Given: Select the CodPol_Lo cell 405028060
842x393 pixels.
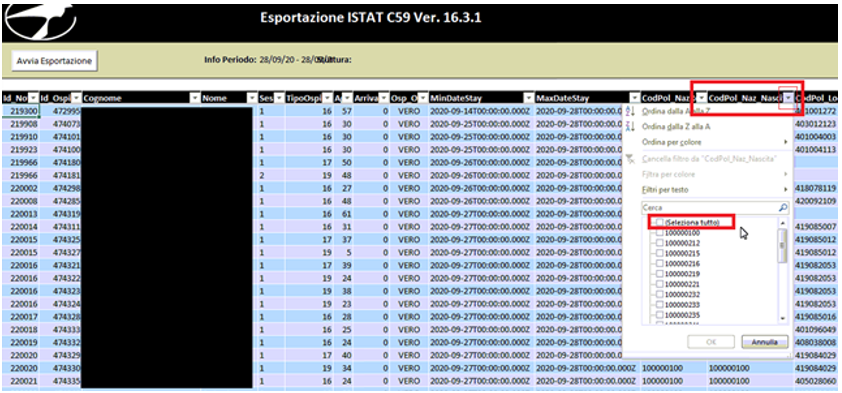Looking at the screenshot, I should (x=815, y=380).
